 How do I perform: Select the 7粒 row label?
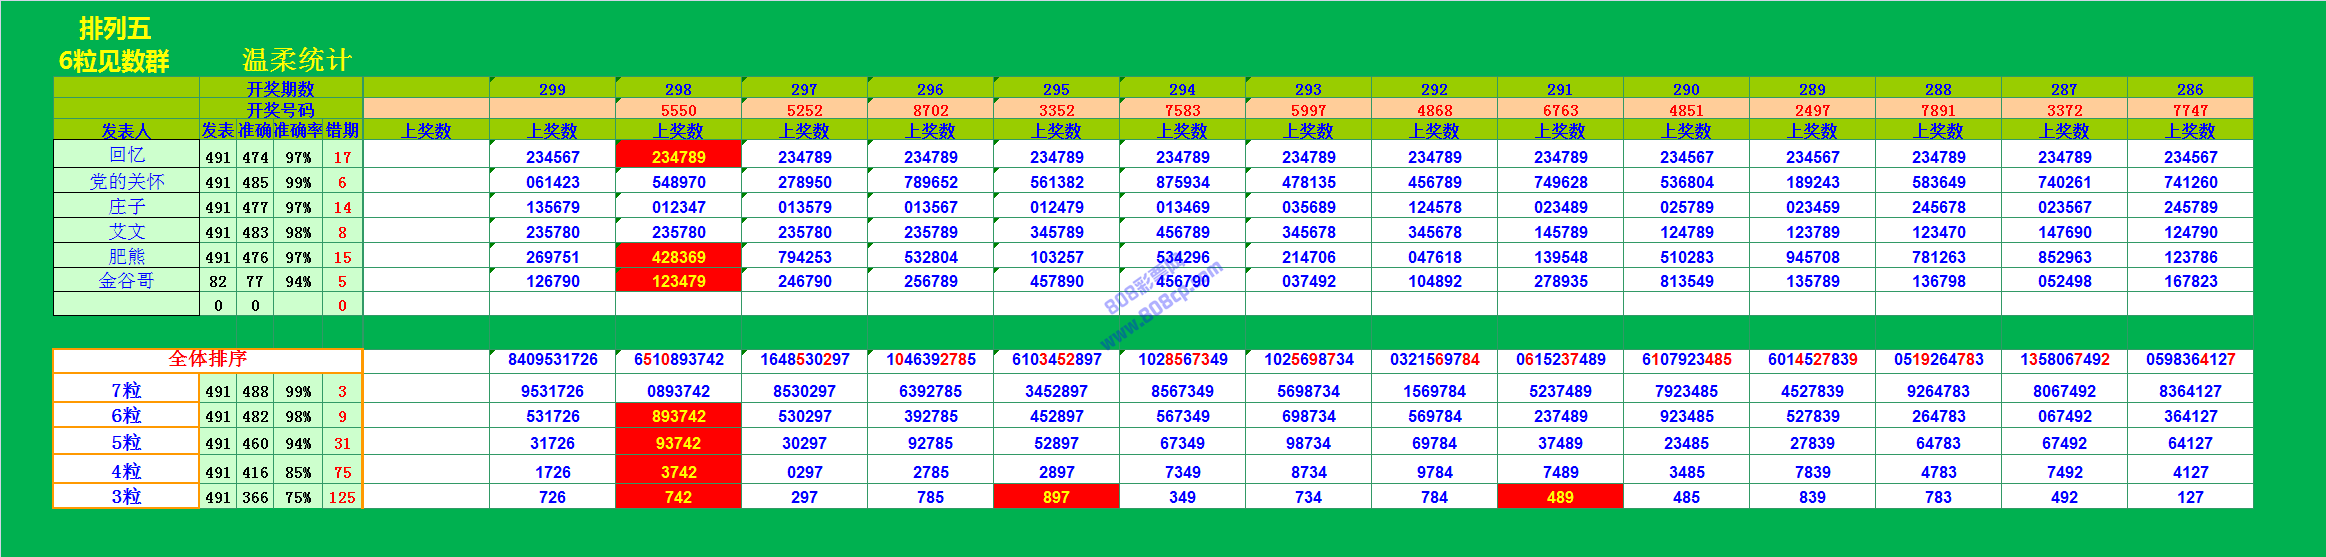[126, 390]
